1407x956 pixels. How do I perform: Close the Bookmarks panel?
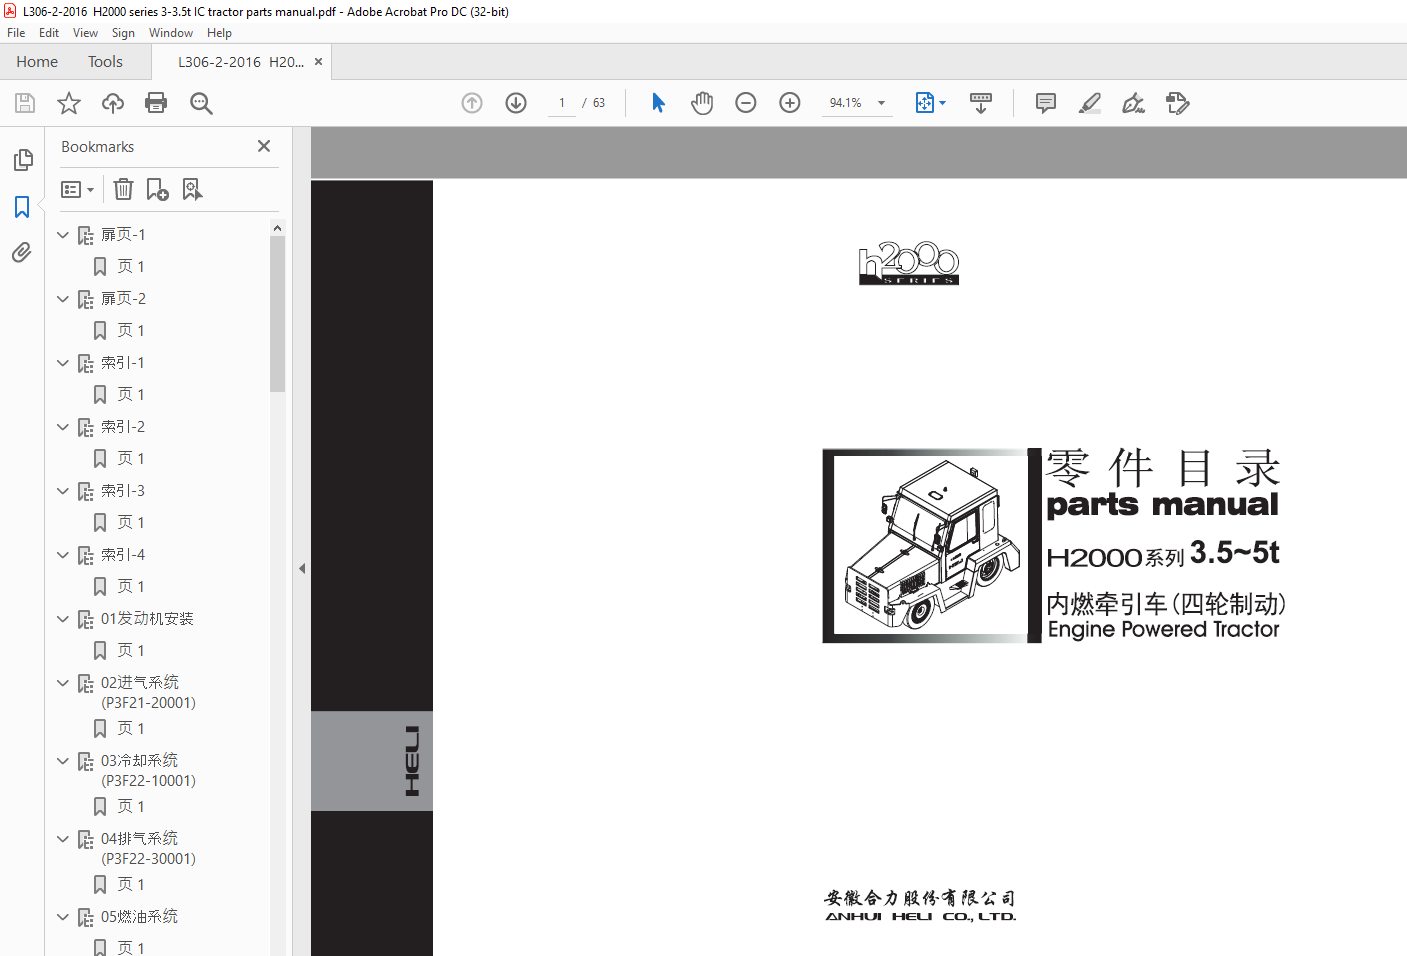pyautogui.click(x=264, y=146)
